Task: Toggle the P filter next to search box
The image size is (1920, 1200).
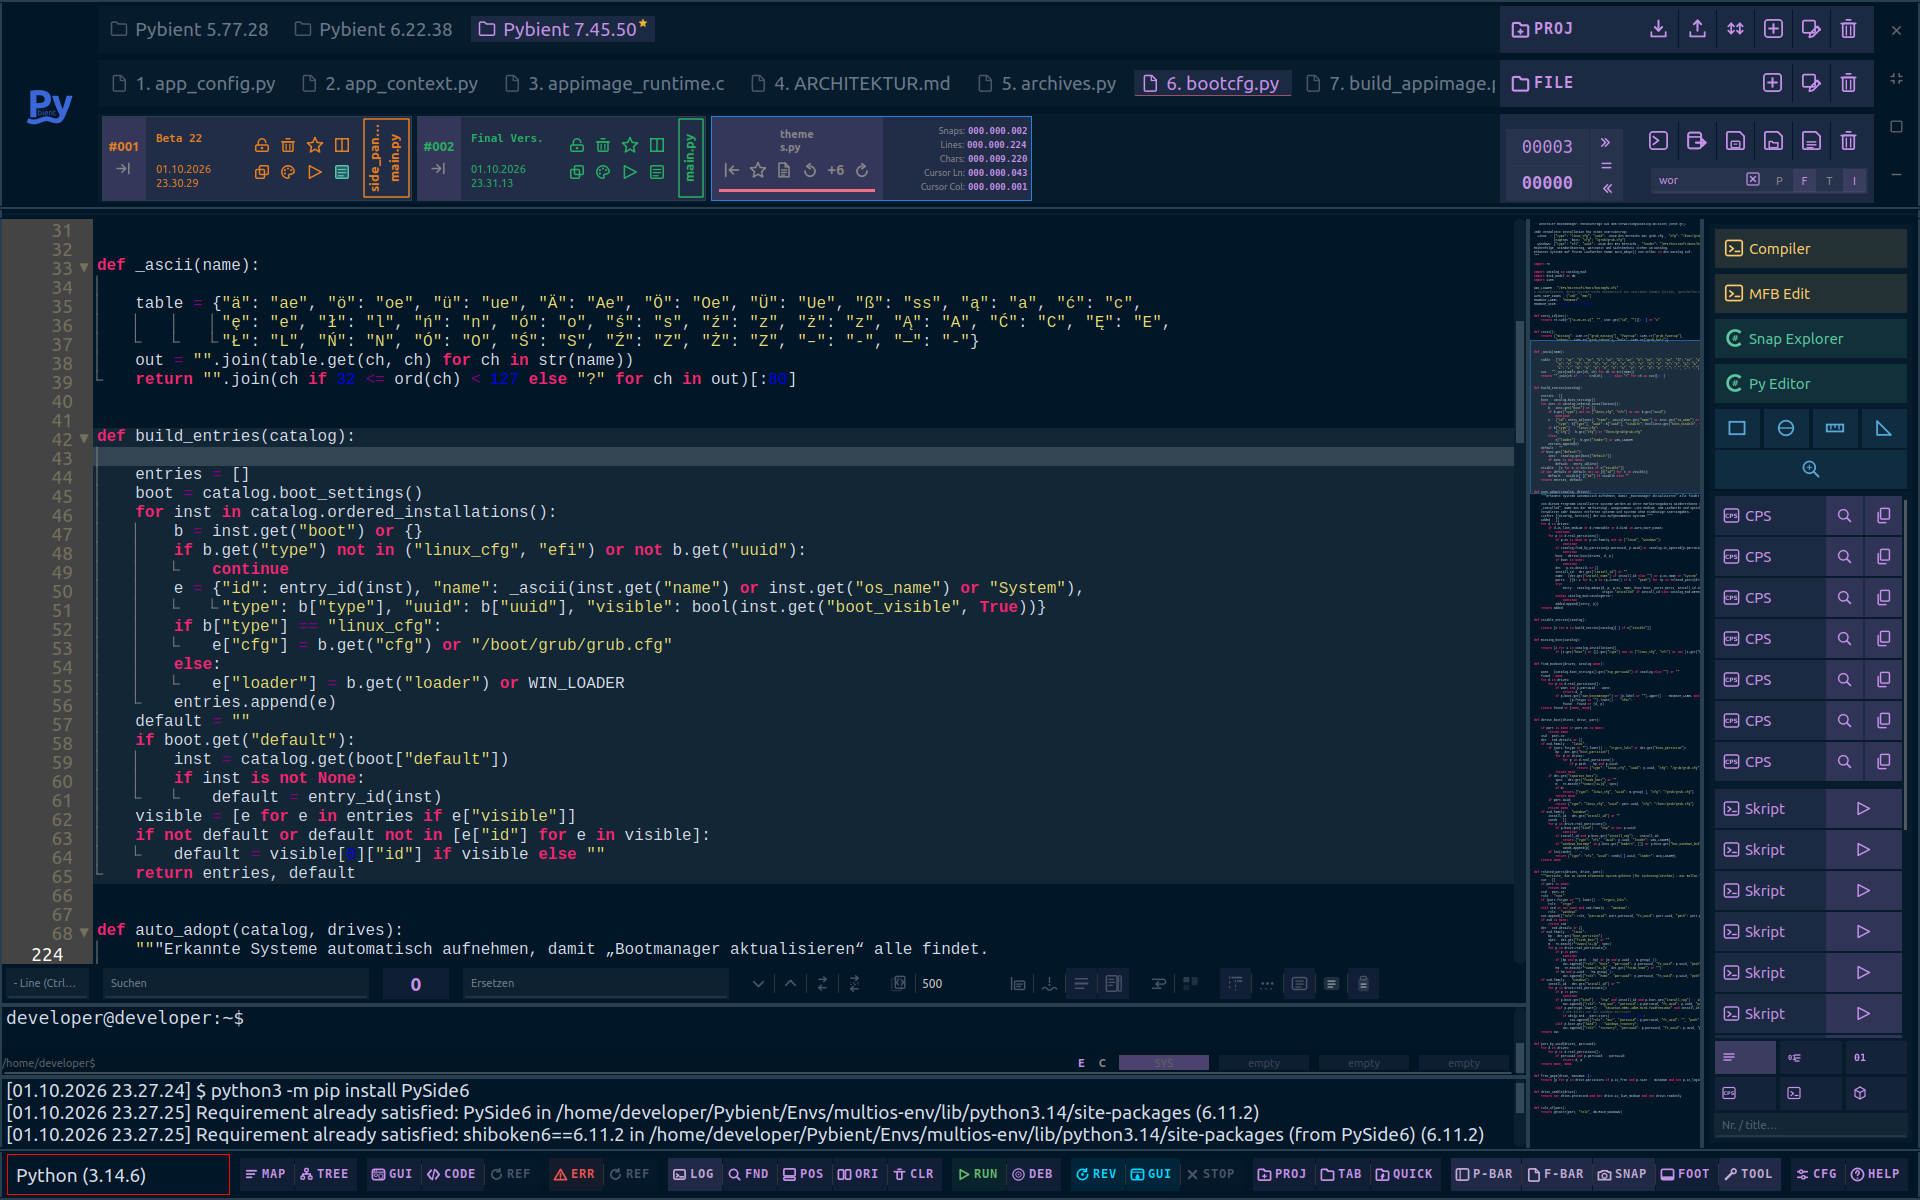Action: tap(1779, 181)
